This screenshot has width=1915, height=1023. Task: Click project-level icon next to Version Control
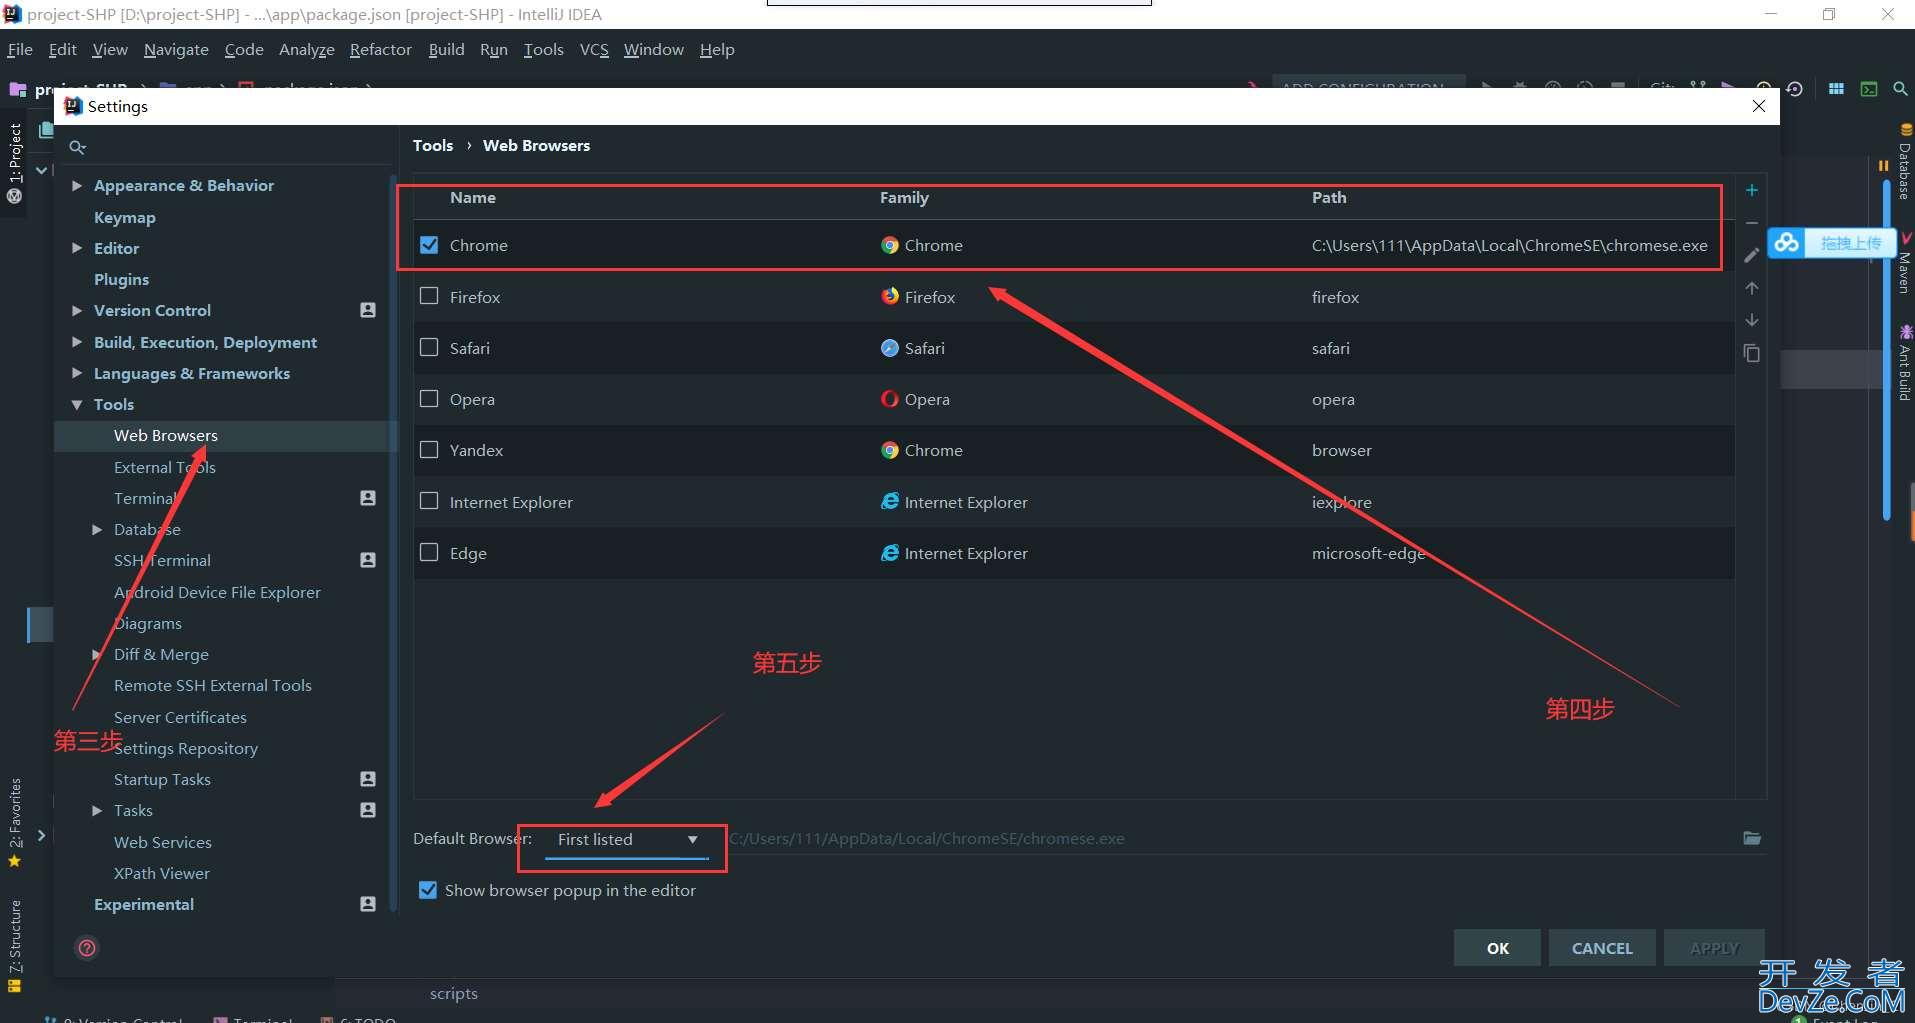point(368,310)
